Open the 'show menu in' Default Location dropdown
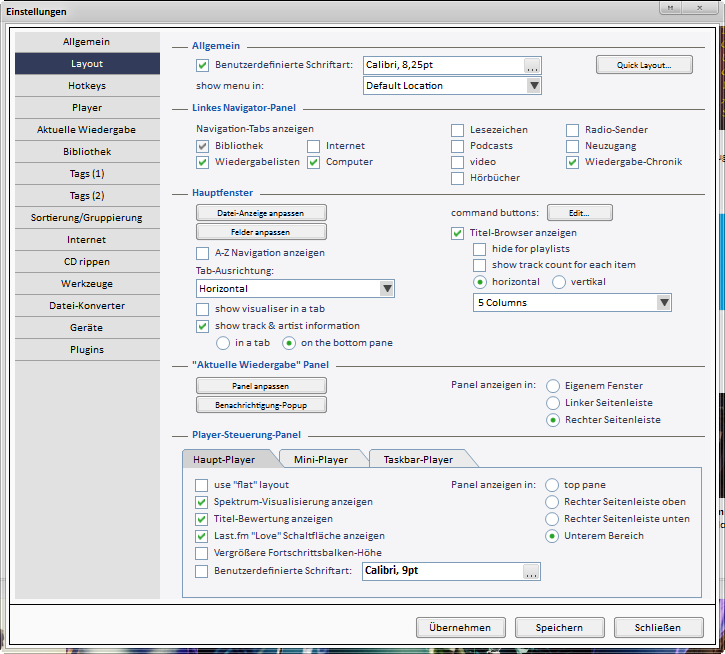 [x=452, y=86]
